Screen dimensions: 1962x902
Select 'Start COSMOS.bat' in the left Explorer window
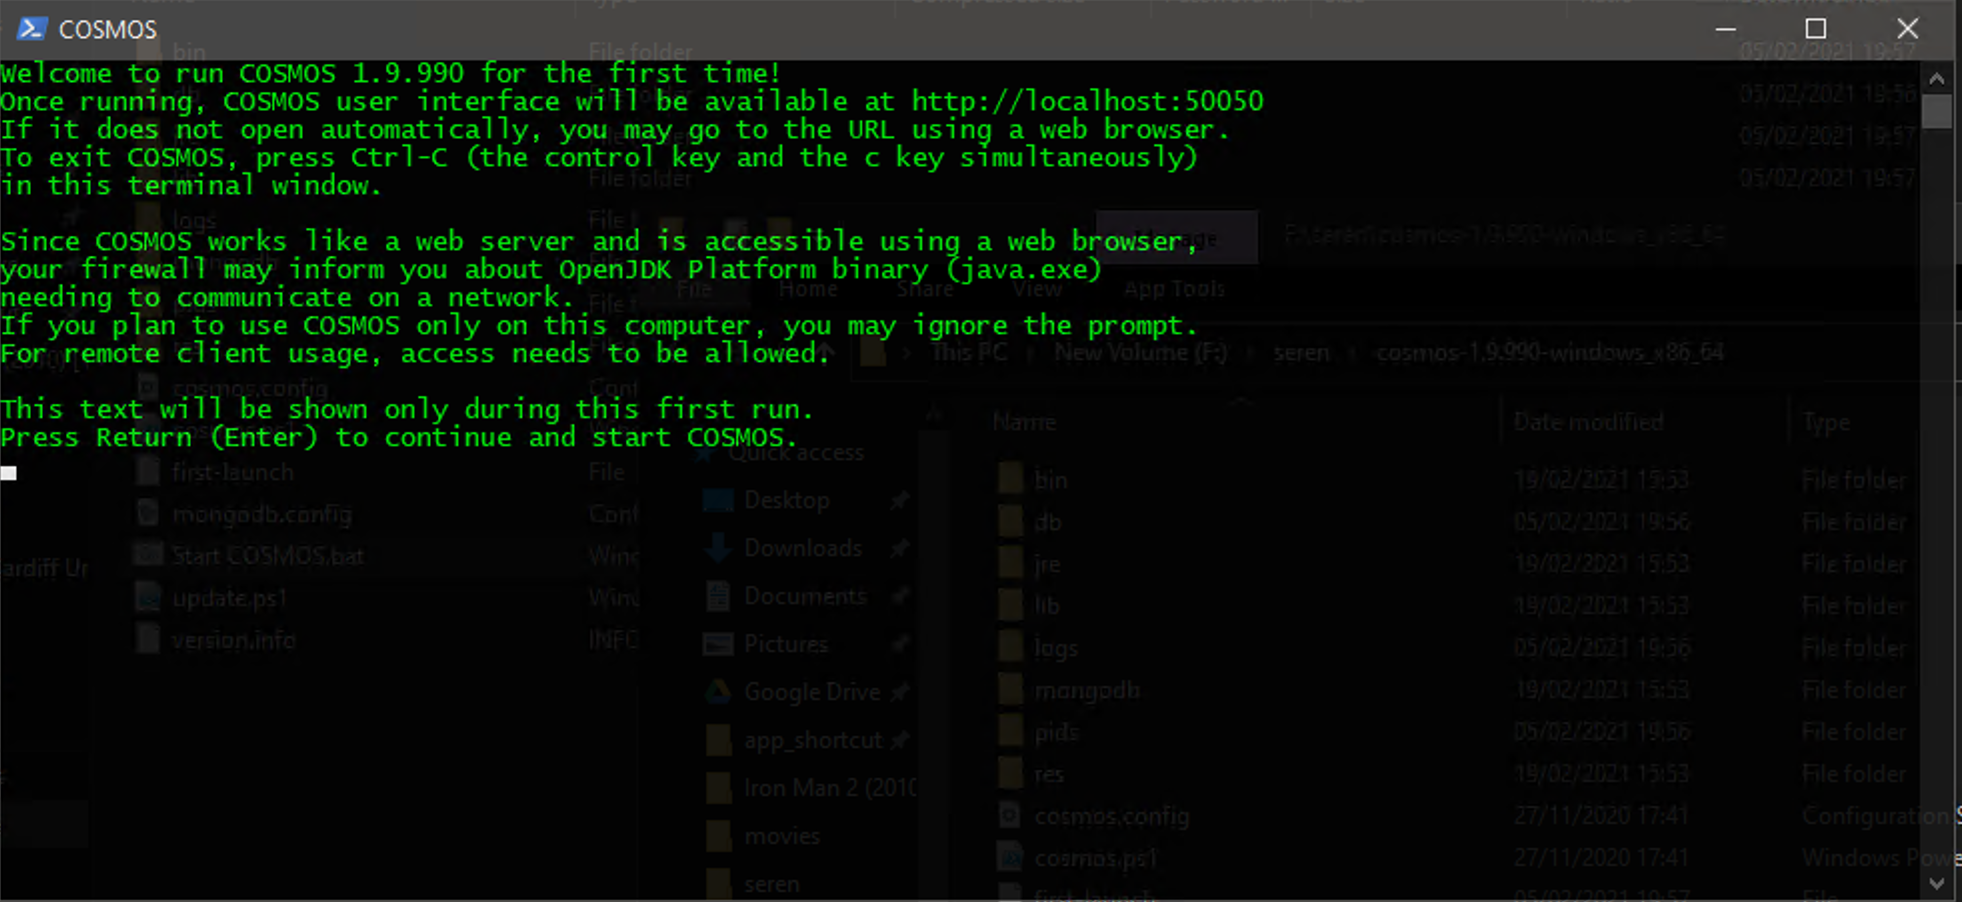pos(268,556)
